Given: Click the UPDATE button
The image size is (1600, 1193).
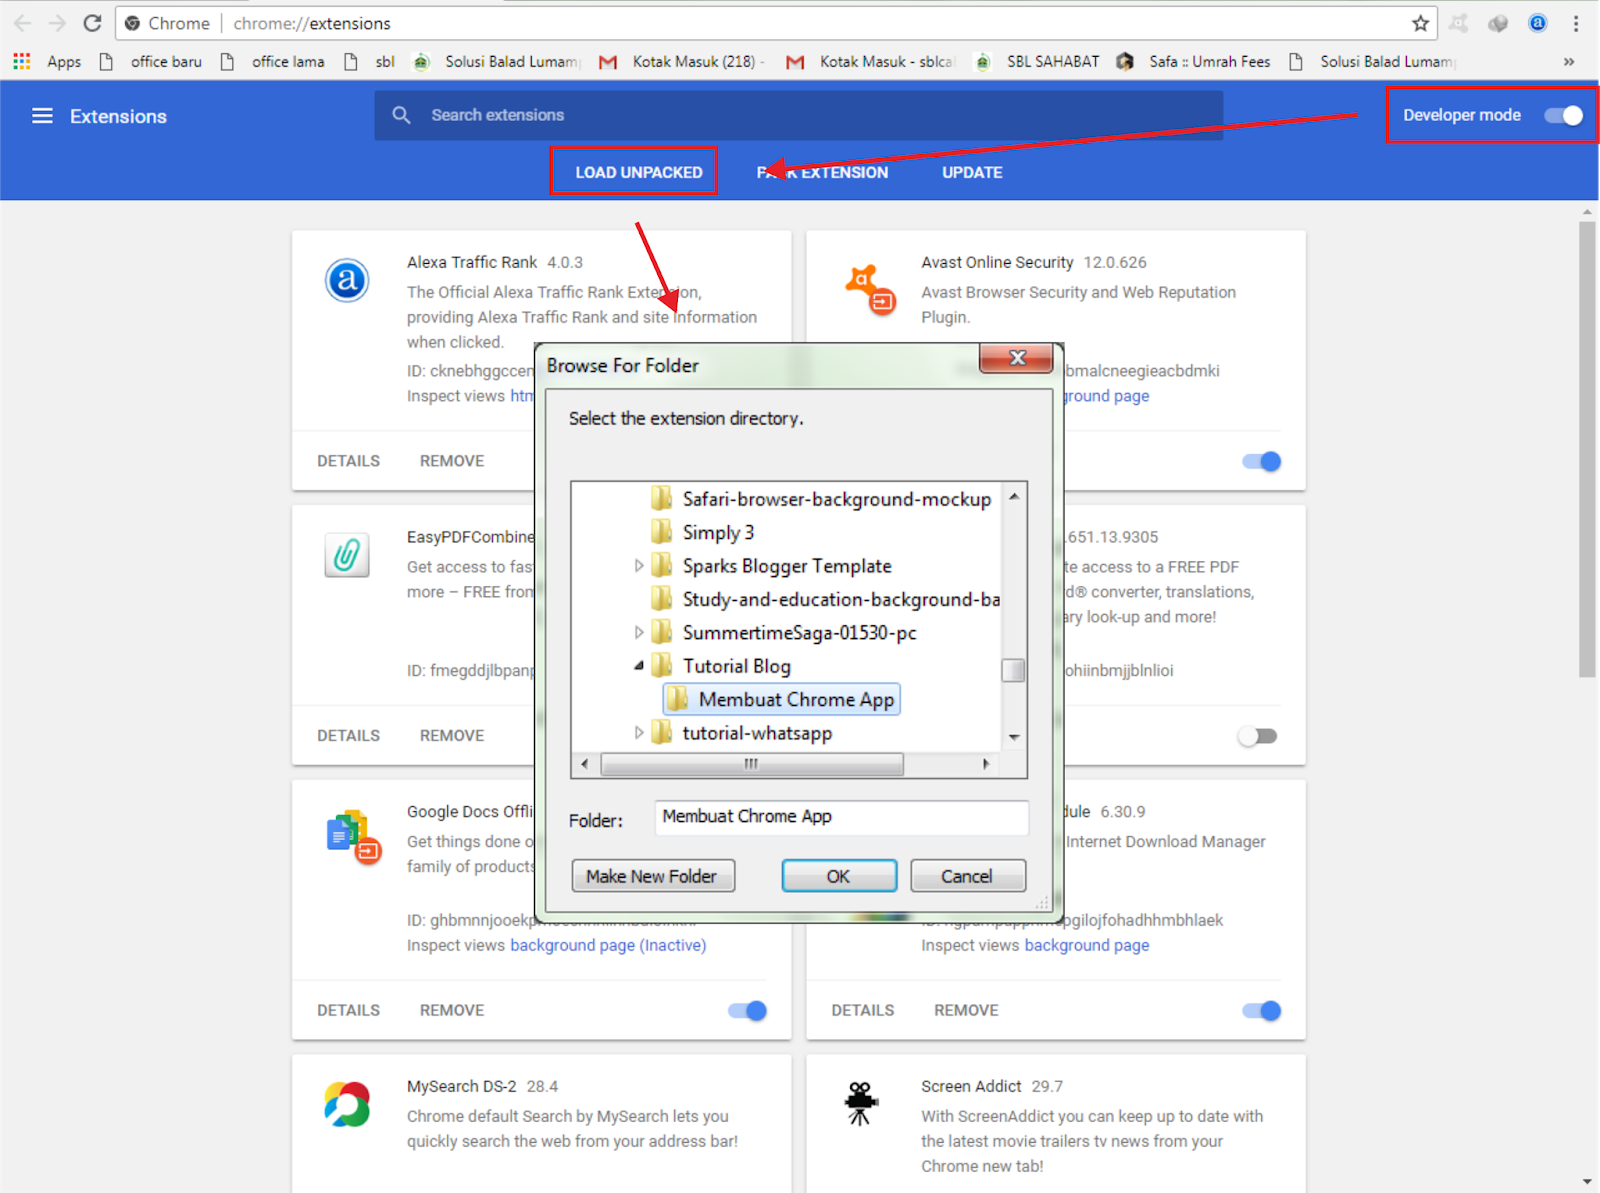Looking at the screenshot, I should 972,172.
